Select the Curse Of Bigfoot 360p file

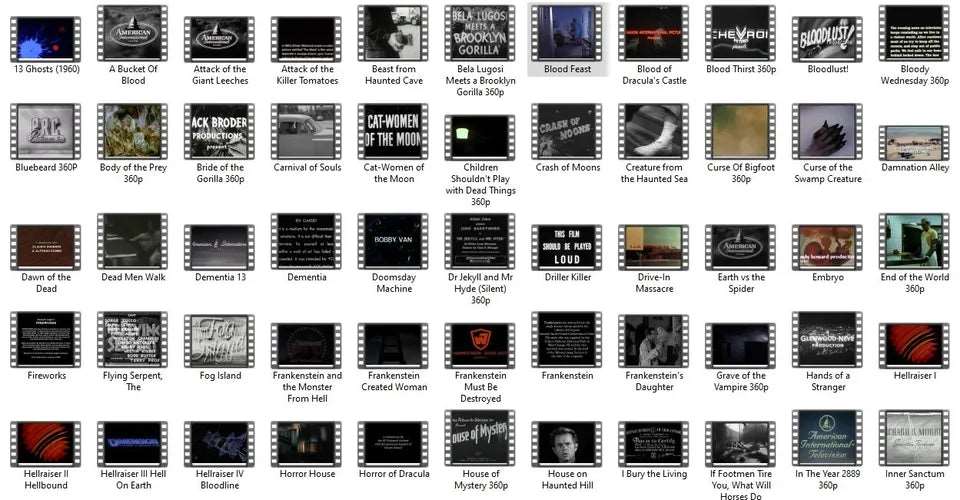tap(741, 131)
